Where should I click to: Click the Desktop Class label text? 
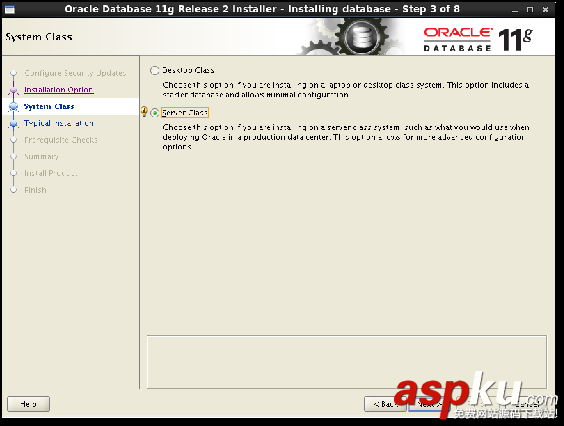tap(188, 70)
